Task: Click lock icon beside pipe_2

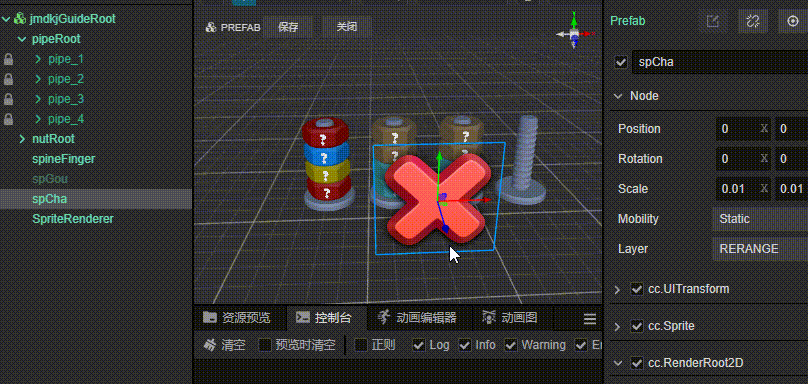Action: (x=8, y=79)
